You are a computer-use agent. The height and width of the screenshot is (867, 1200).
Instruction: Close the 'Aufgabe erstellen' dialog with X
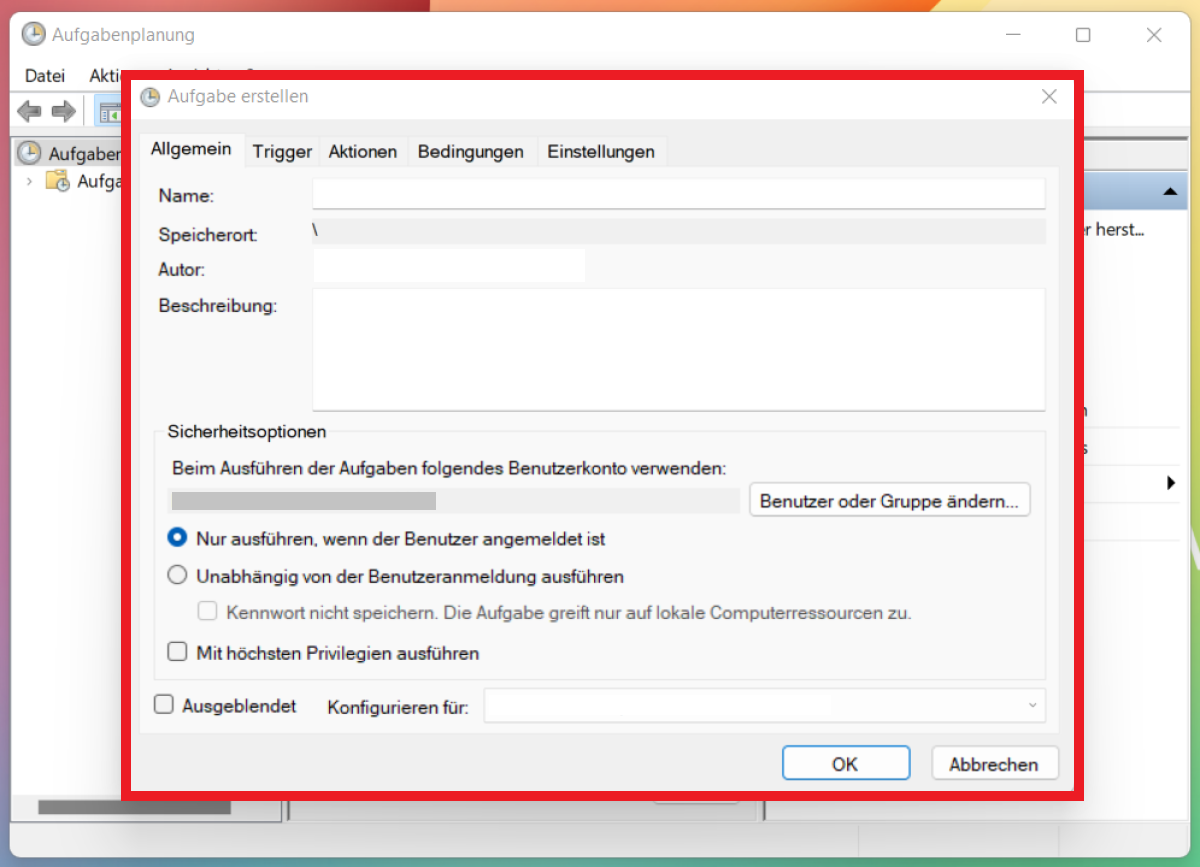(1049, 97)
